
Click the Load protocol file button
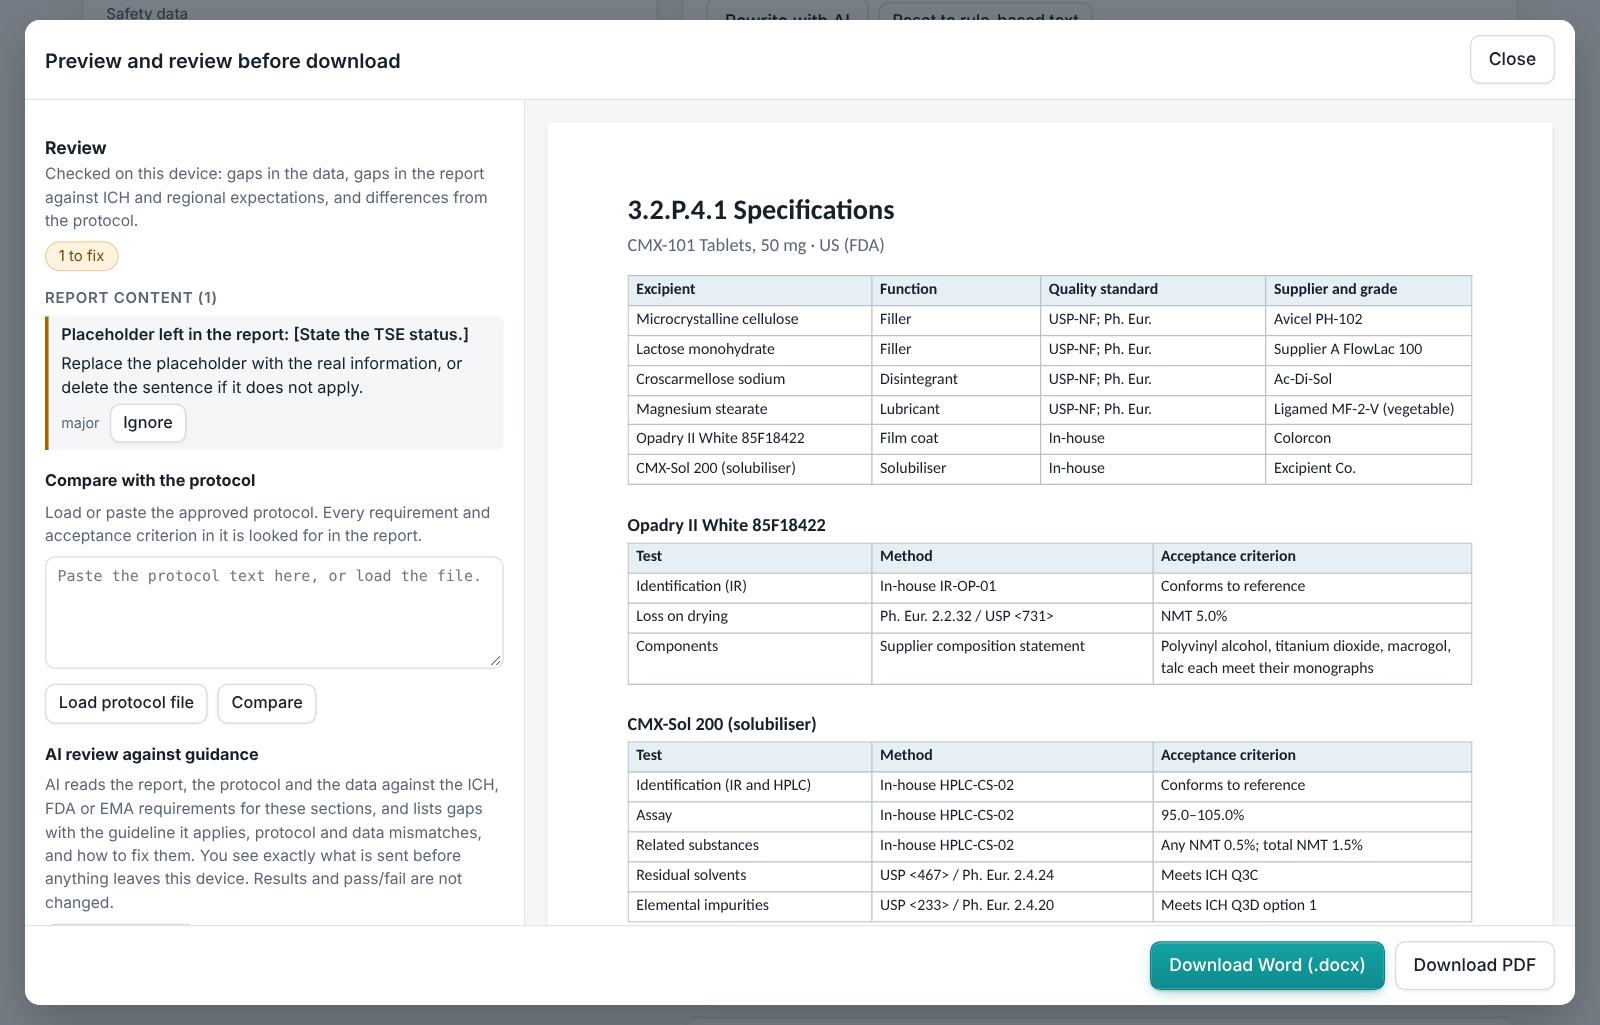[126, 703]
